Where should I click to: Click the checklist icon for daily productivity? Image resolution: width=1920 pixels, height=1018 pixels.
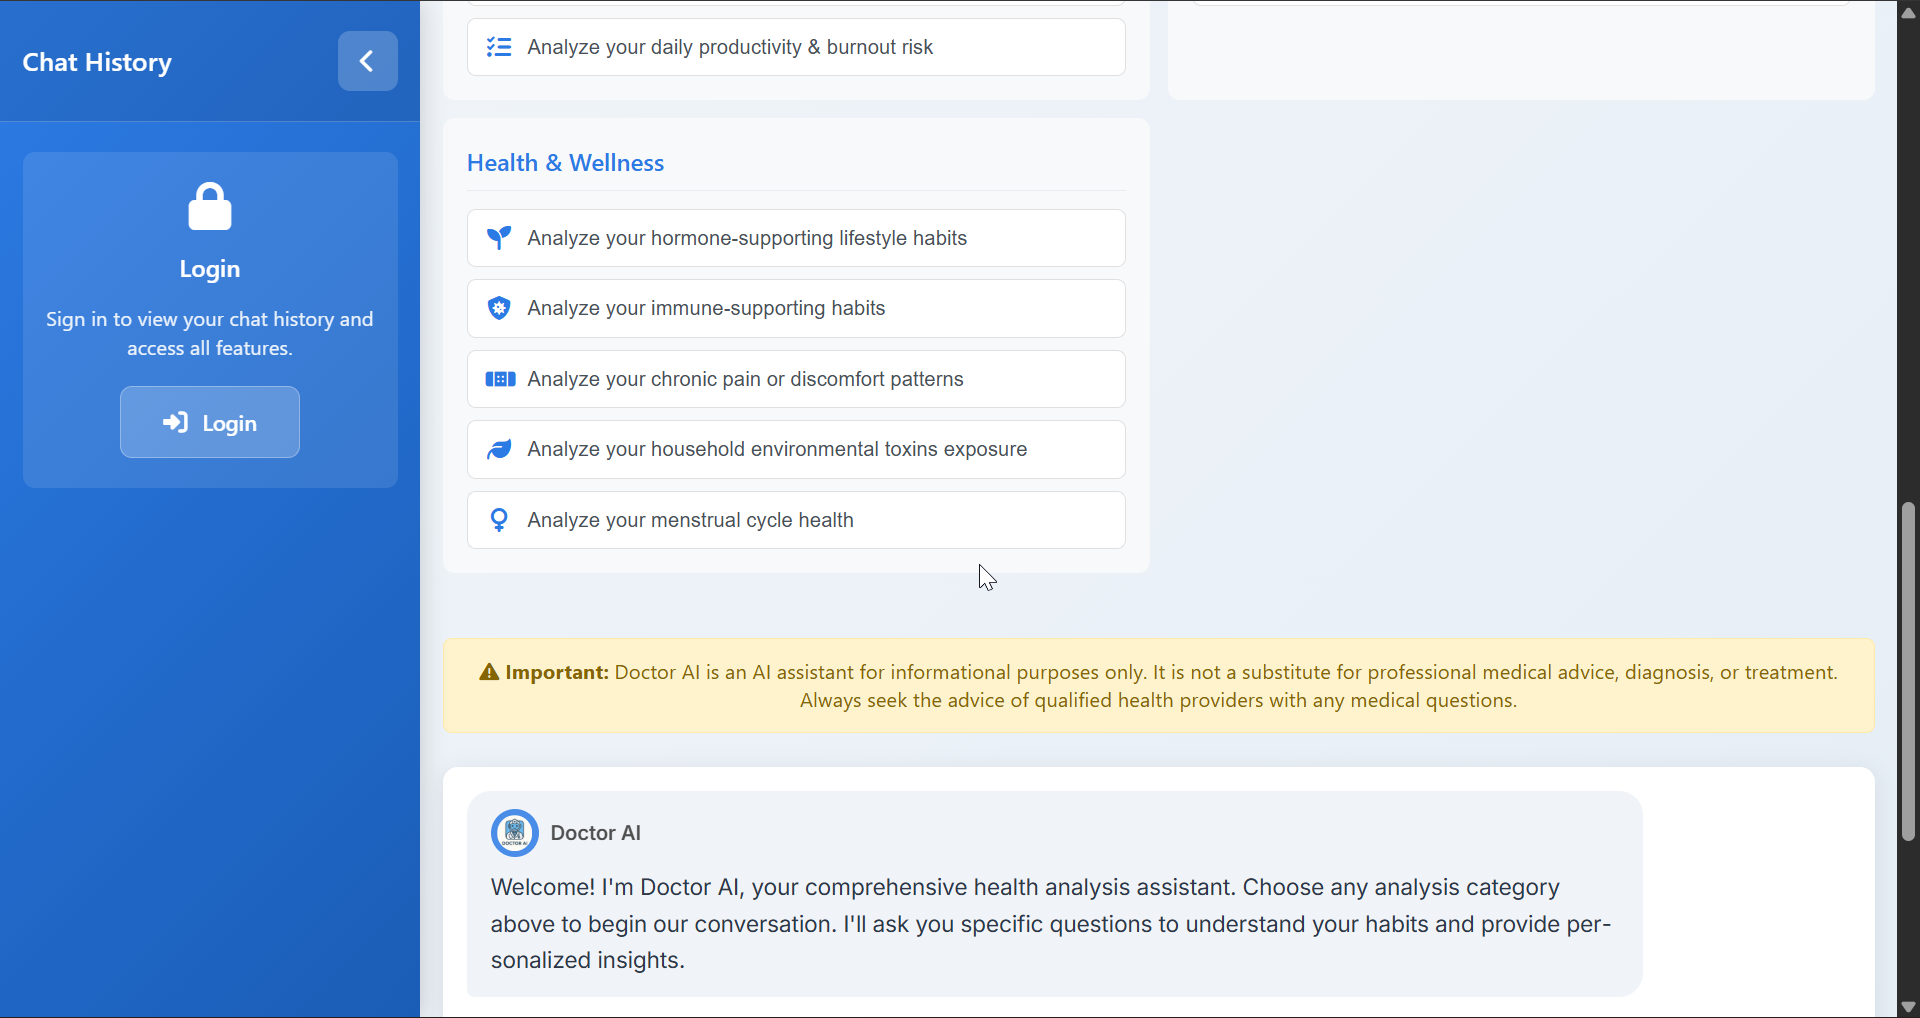(499, 47)
